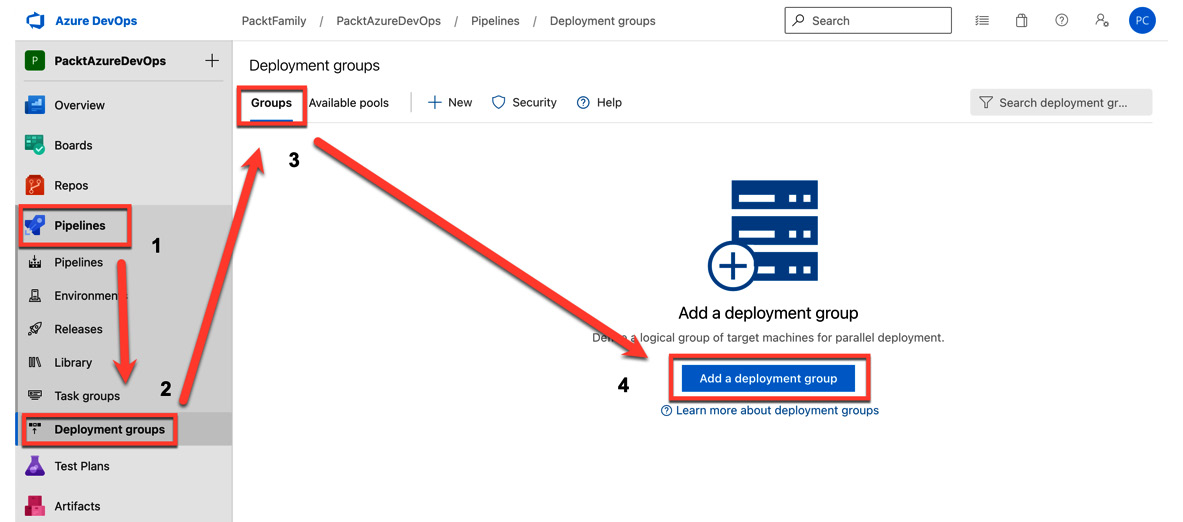Open Deployment groups breadcrumb
The width and height of the screenshot is (1183, 522).
tap(602, 21)
